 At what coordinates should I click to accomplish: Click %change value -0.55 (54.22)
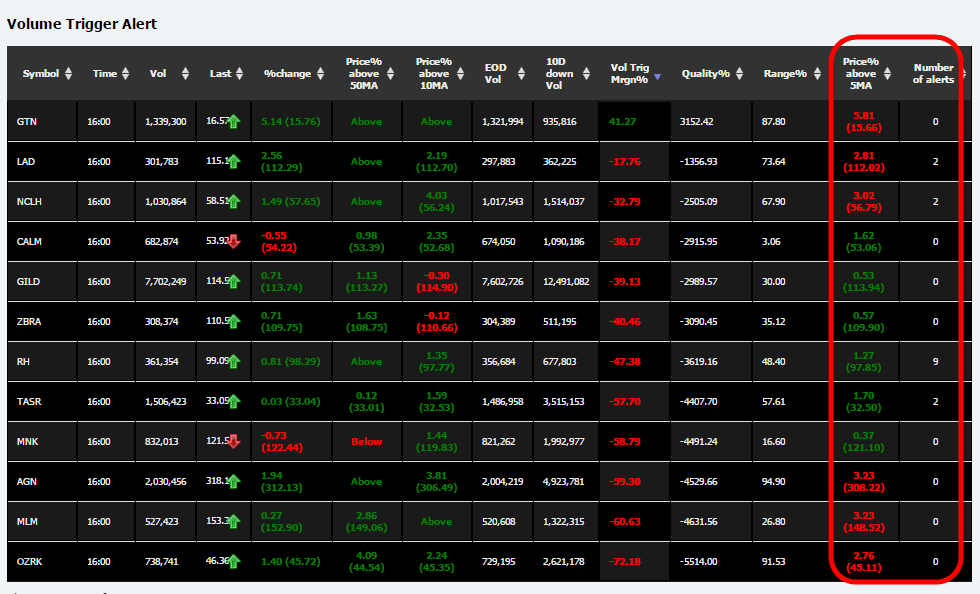tap(279, 241)
